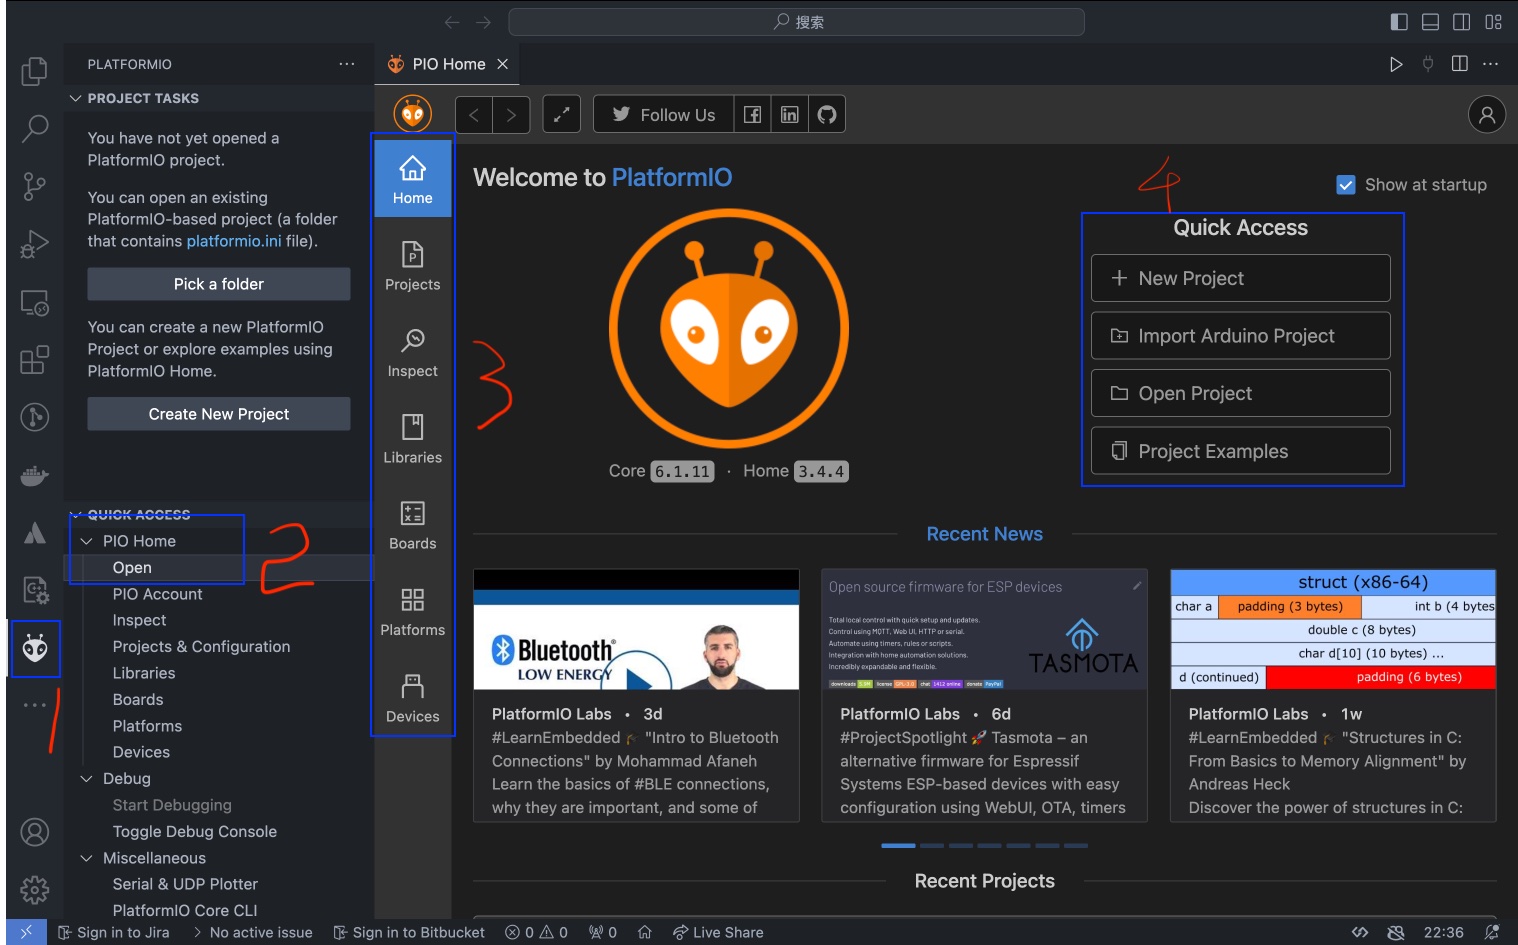Screen dimensions: 1518x945
Task: Click the Facebook icon in PIO toolbar
Action: click(x=752, y=114)
